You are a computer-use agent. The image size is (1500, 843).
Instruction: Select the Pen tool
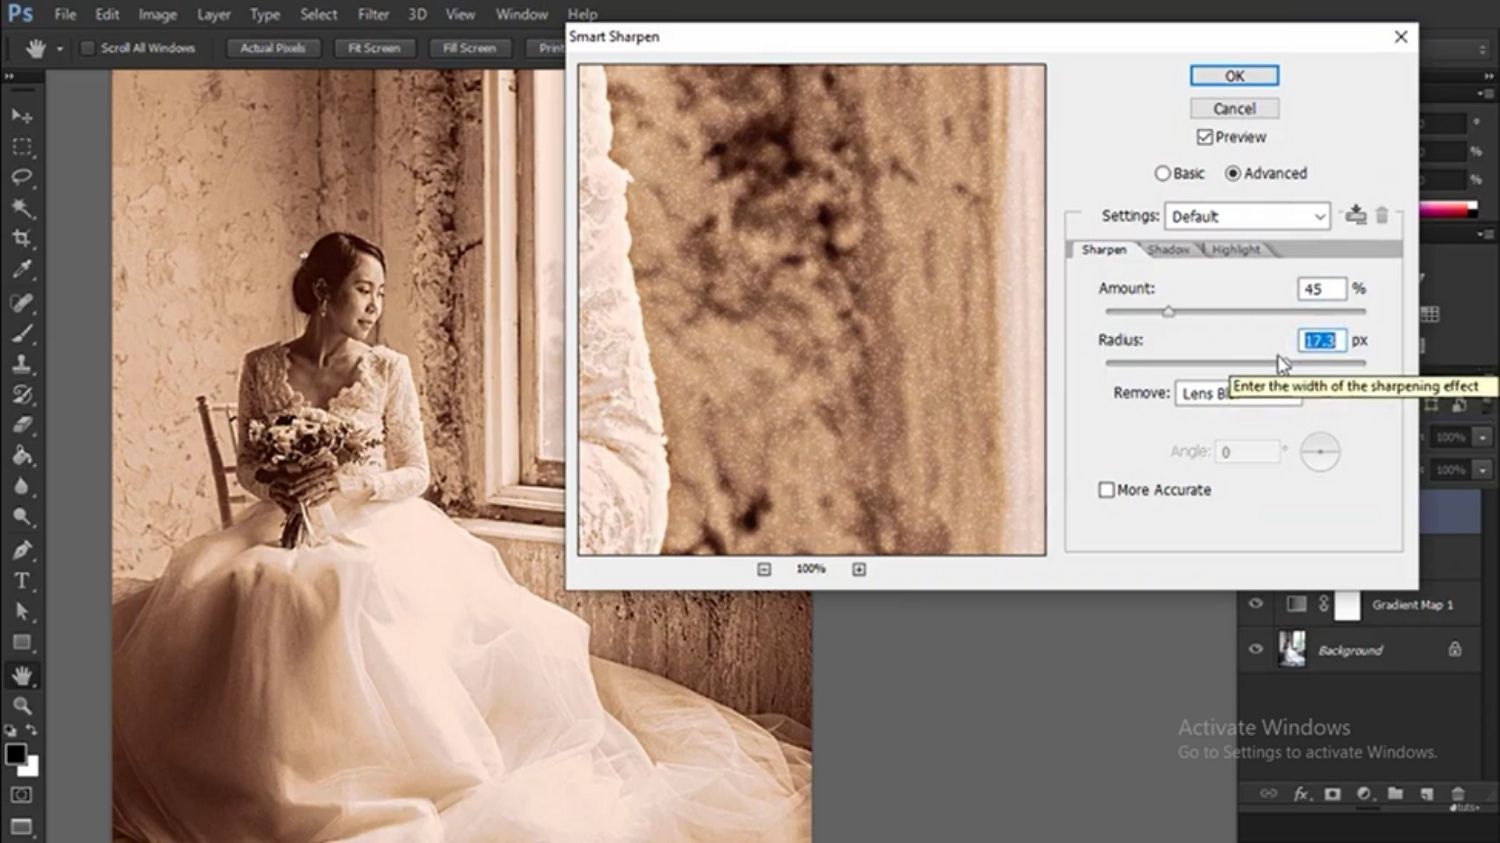(x=21, y=549)
